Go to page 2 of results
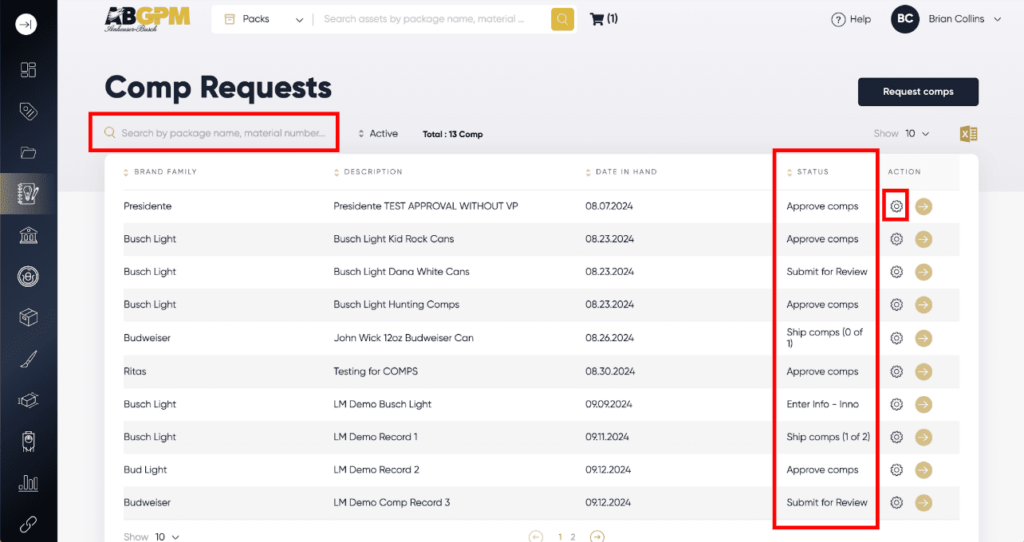The height and width of the screenshot is (542, 1024). point(572,537)
